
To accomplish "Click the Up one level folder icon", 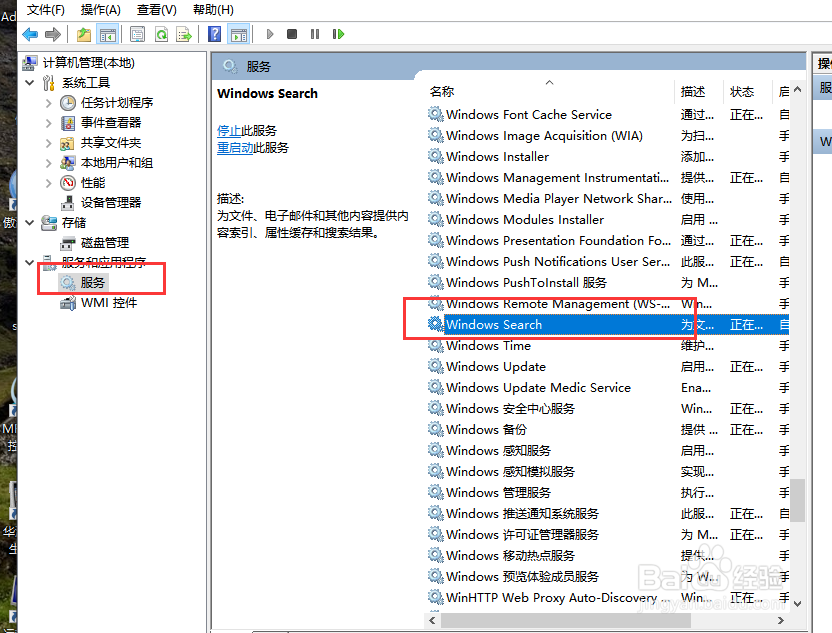I will 84,34.
